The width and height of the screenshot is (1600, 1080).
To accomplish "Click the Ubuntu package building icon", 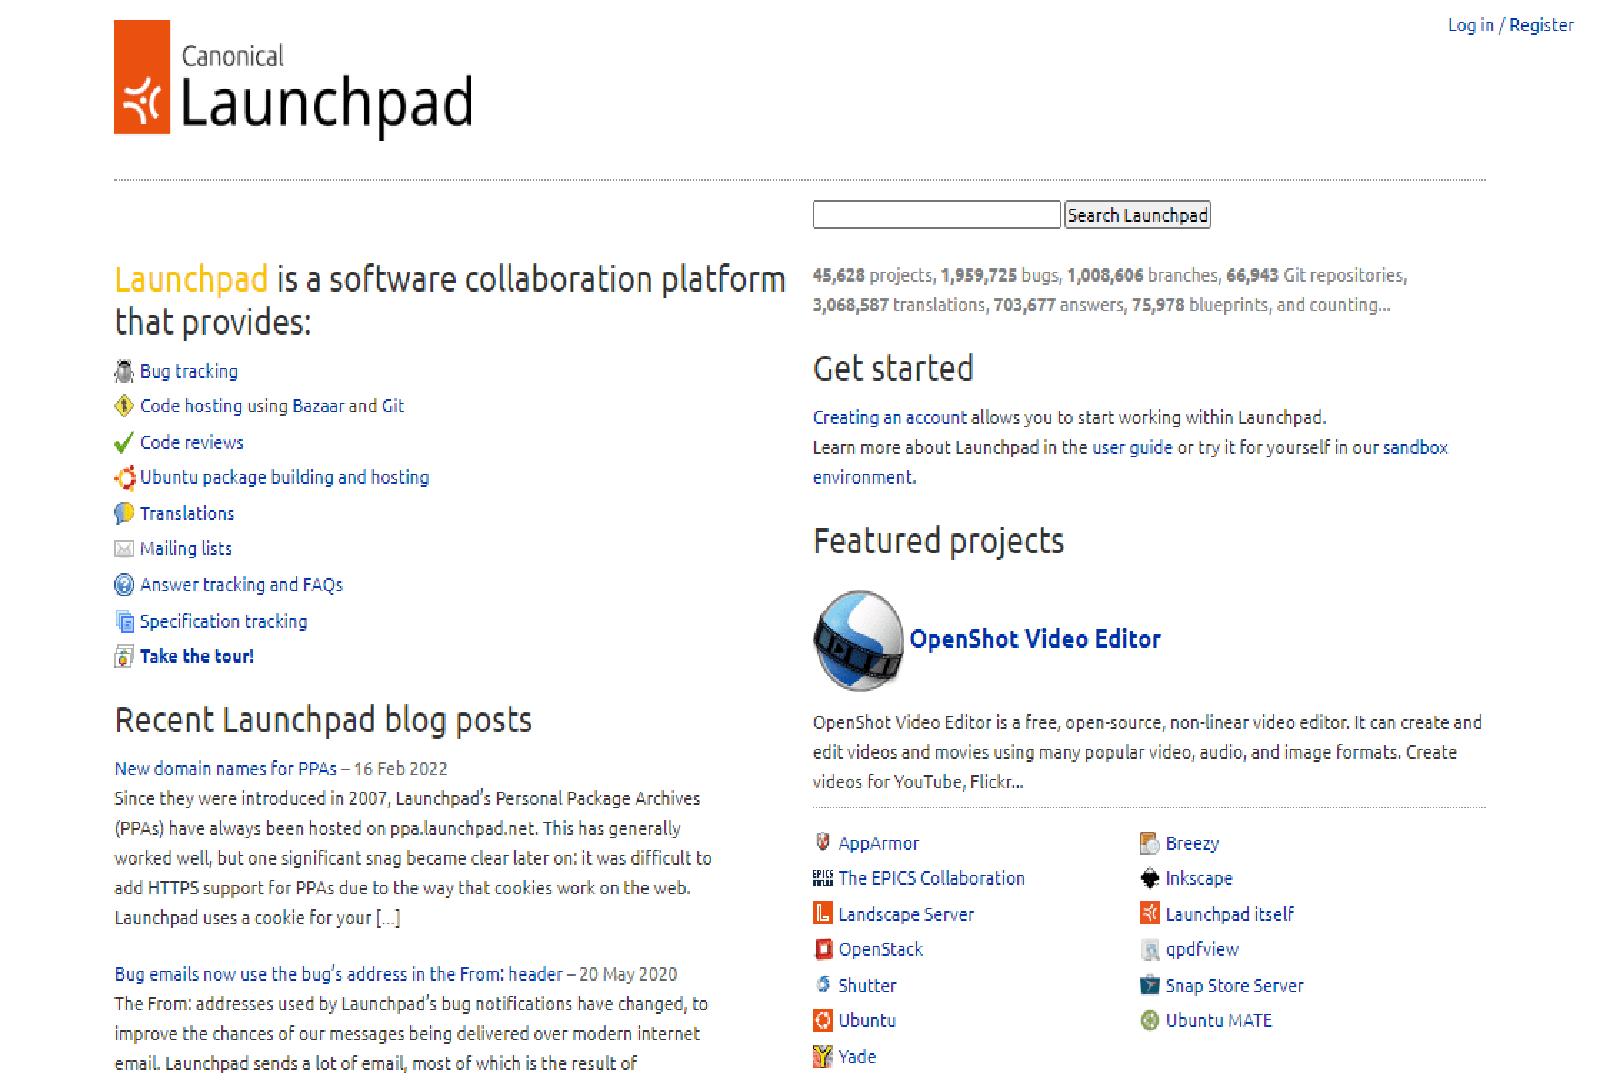I will point(125,478).
